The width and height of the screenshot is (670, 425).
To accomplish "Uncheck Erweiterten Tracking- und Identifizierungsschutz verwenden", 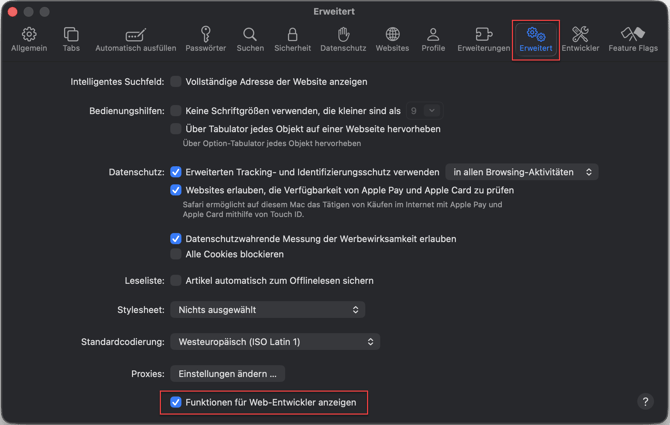I will [x=176, y=172].
